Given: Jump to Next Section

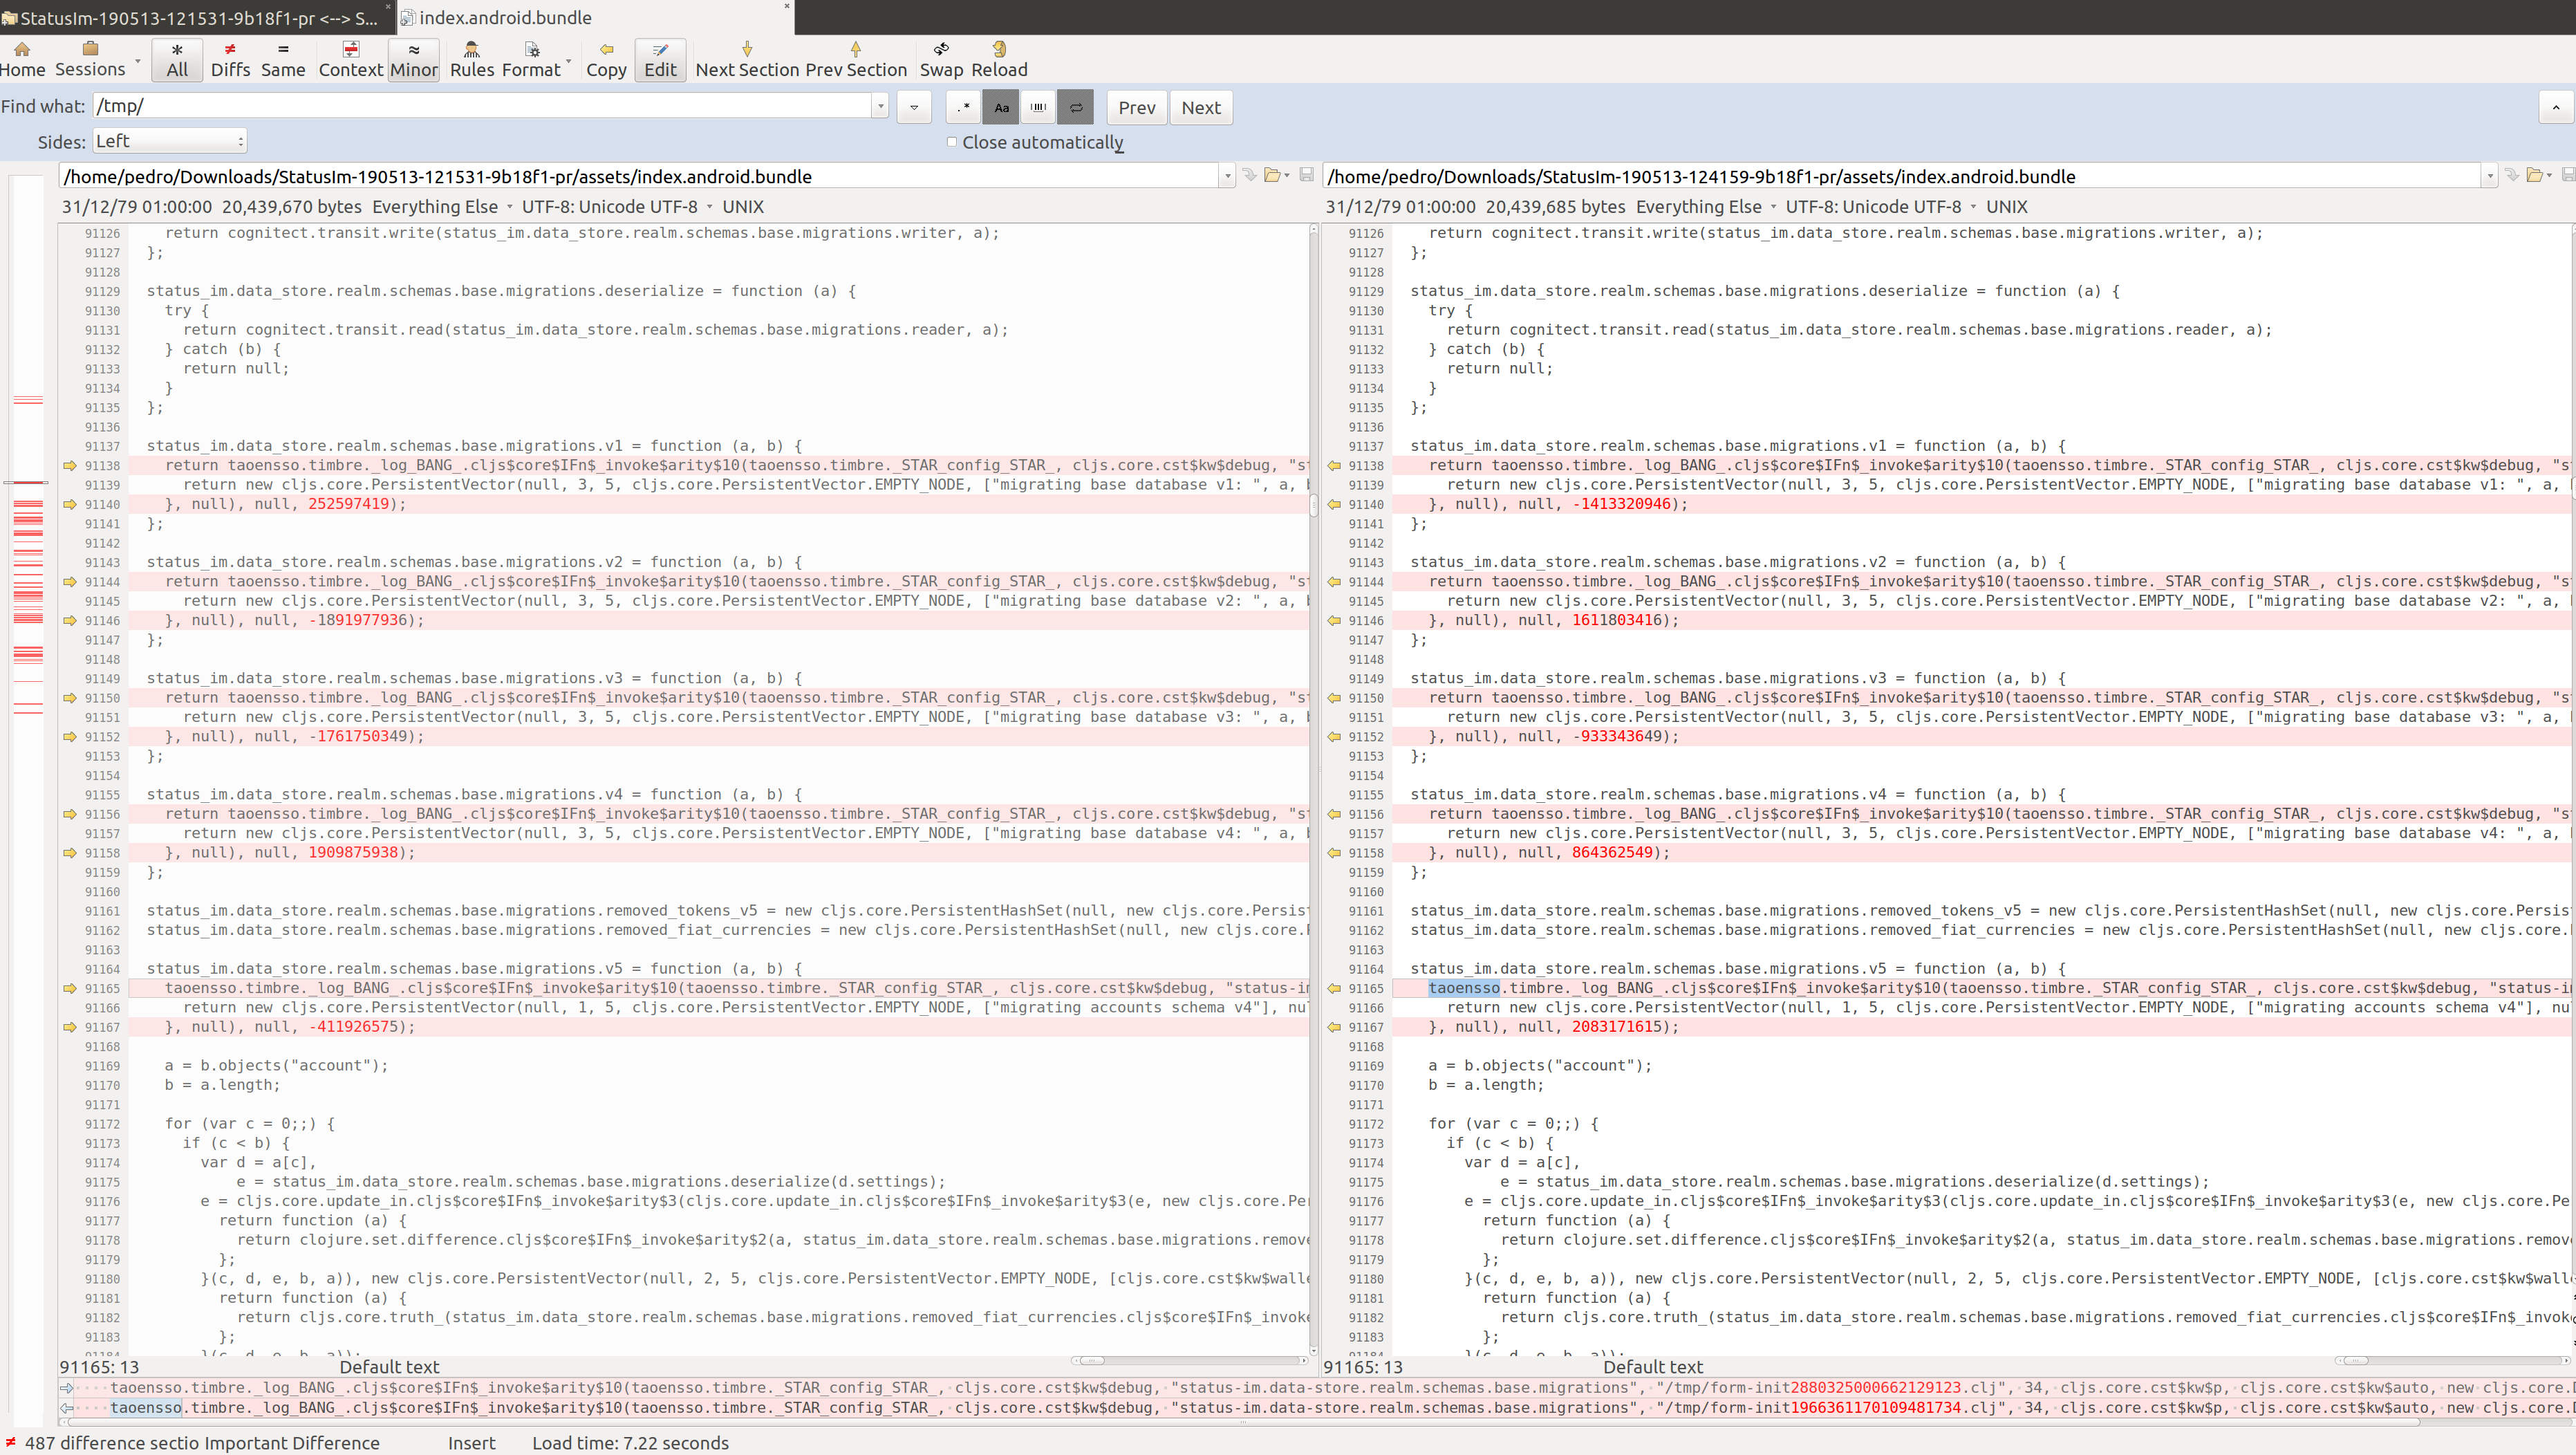Looking at the screenshot, I should click(x=747, y=60).
